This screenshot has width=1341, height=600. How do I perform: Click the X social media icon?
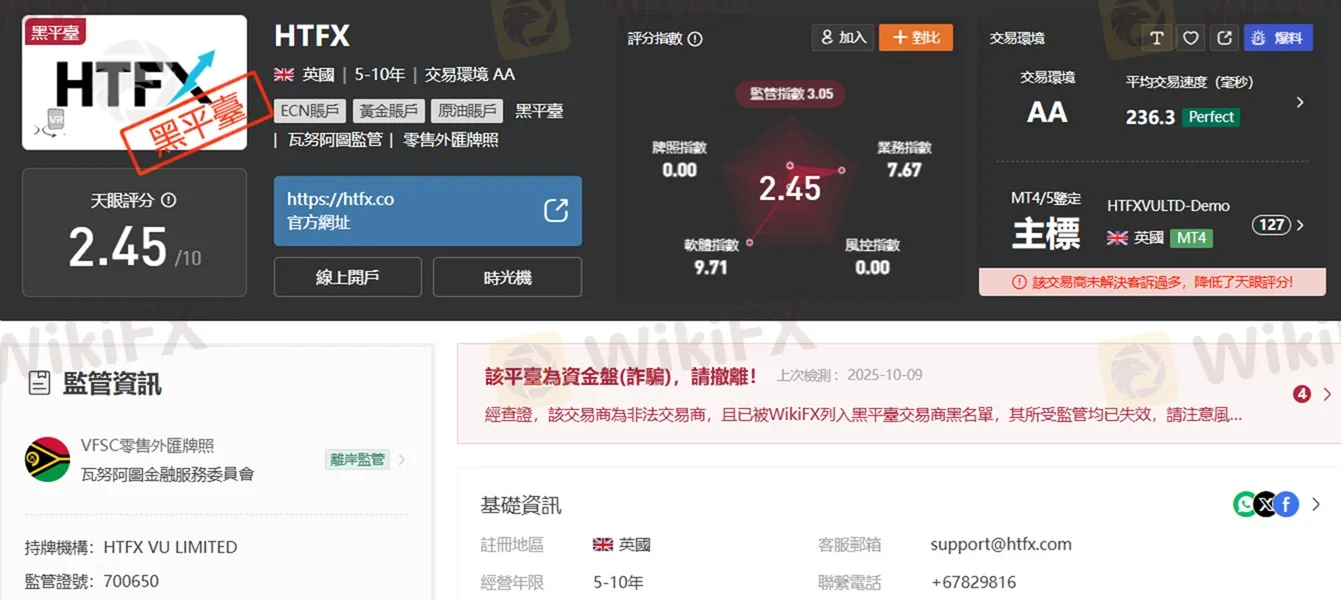click(1265, 504)
